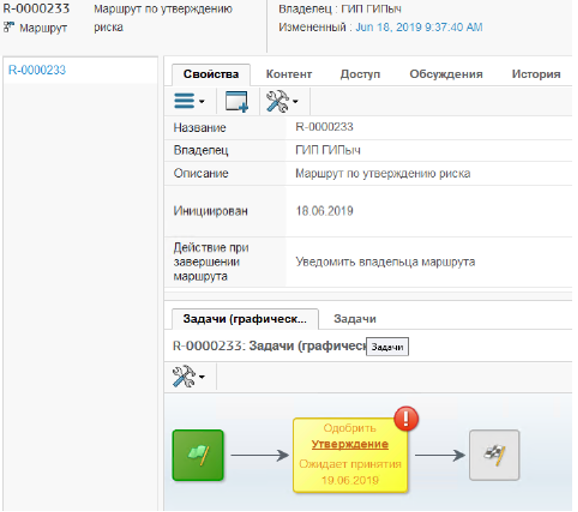Click the route type icon near Маршрут
The height and width of the screenshot is (512, 578).
[9, 27]
